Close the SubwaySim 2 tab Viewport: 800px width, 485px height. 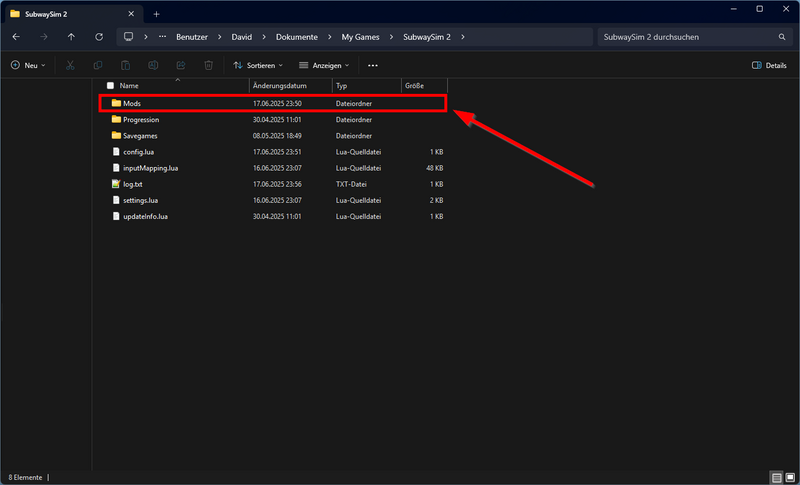click(131, 14)
